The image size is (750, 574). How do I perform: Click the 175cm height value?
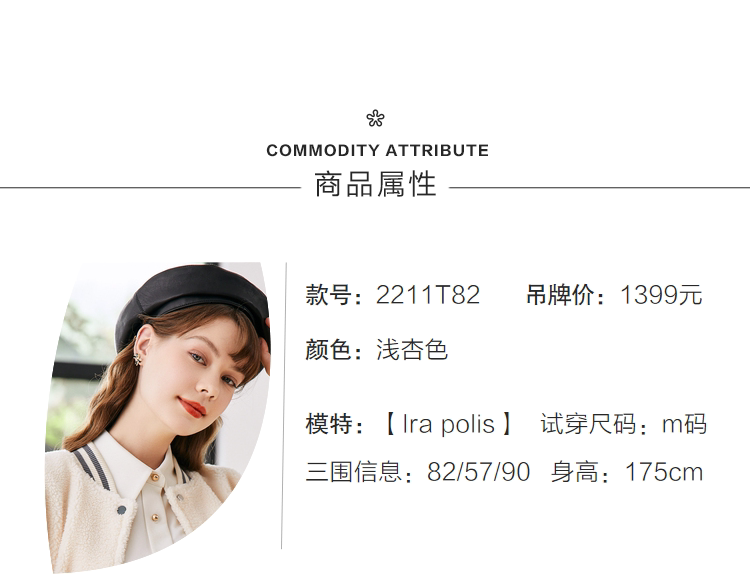click(664, 472)
